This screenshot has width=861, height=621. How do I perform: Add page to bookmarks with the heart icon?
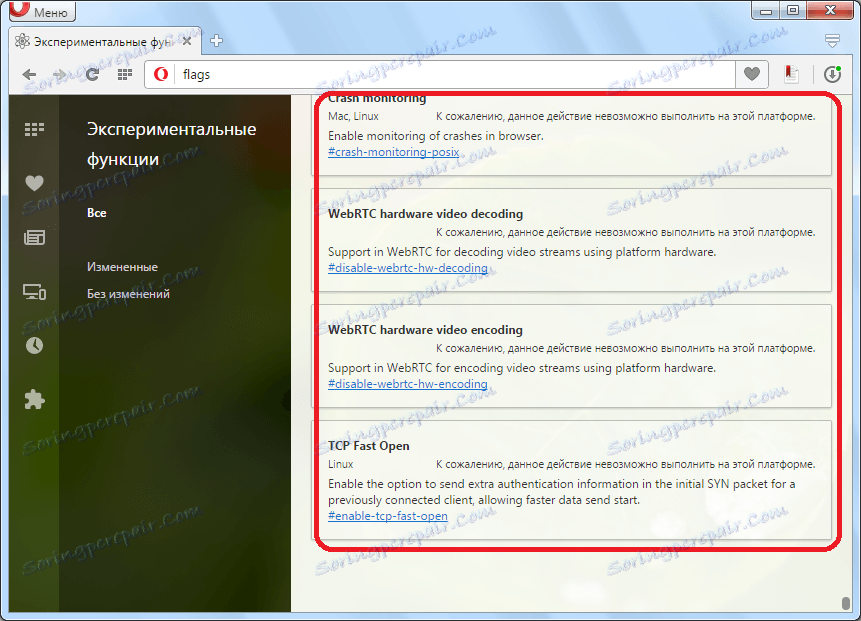point(751,74)
